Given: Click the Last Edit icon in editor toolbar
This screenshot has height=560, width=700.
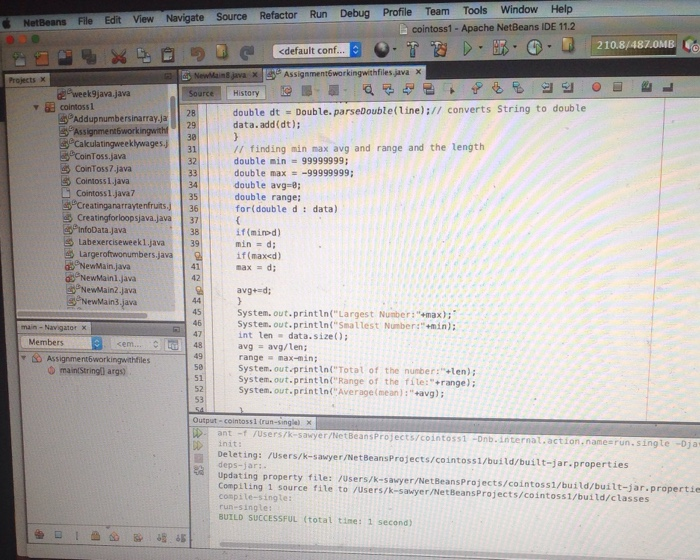Looking at the screenshot, I should (286, 91).
